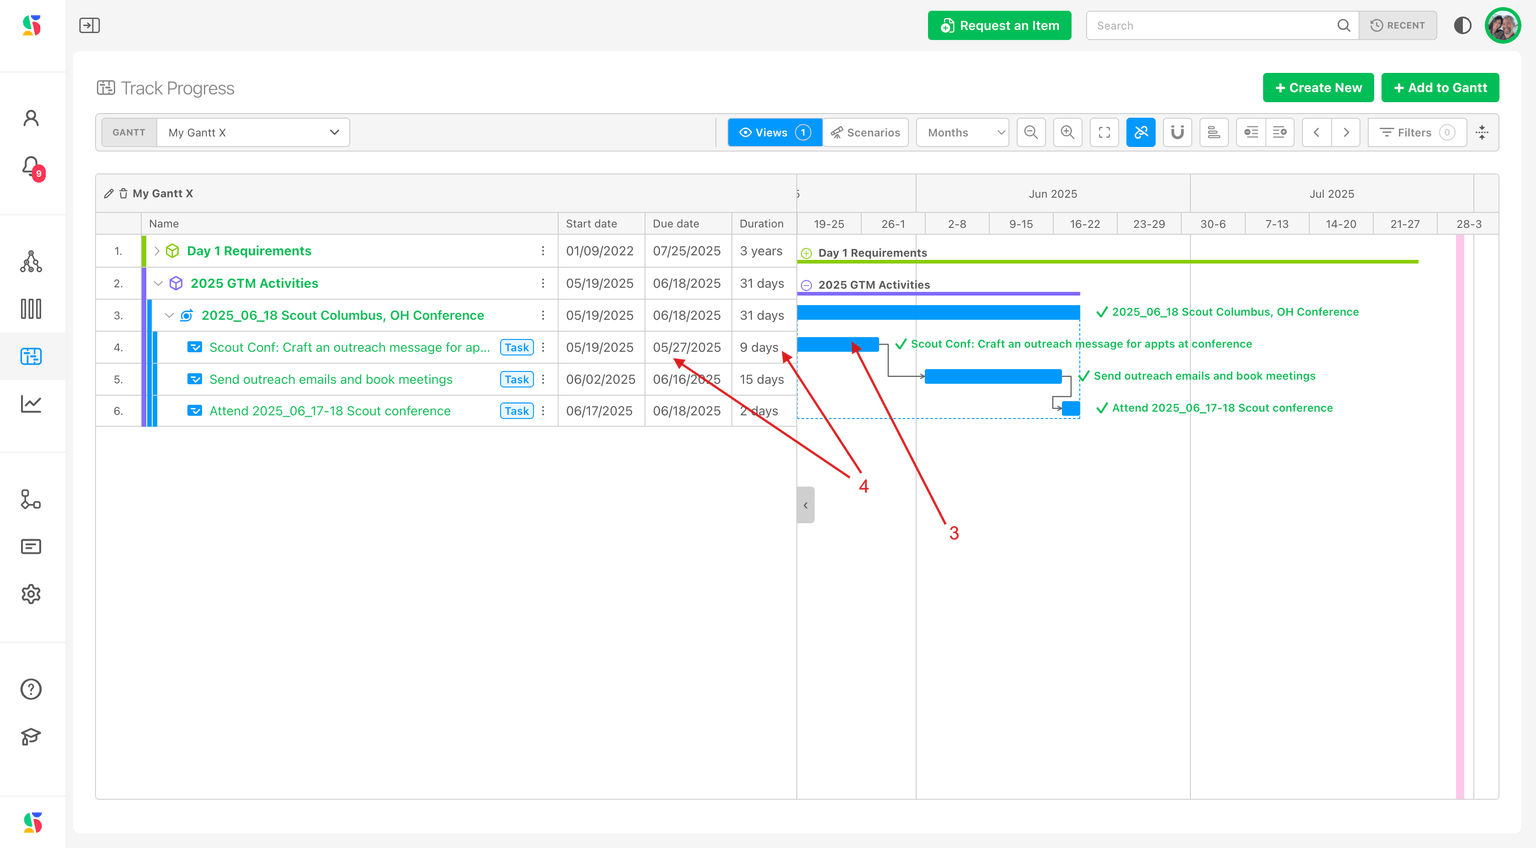Open the My Gantt X dropdown
The height and width of the screenshot is (848, 1536).
253,132
